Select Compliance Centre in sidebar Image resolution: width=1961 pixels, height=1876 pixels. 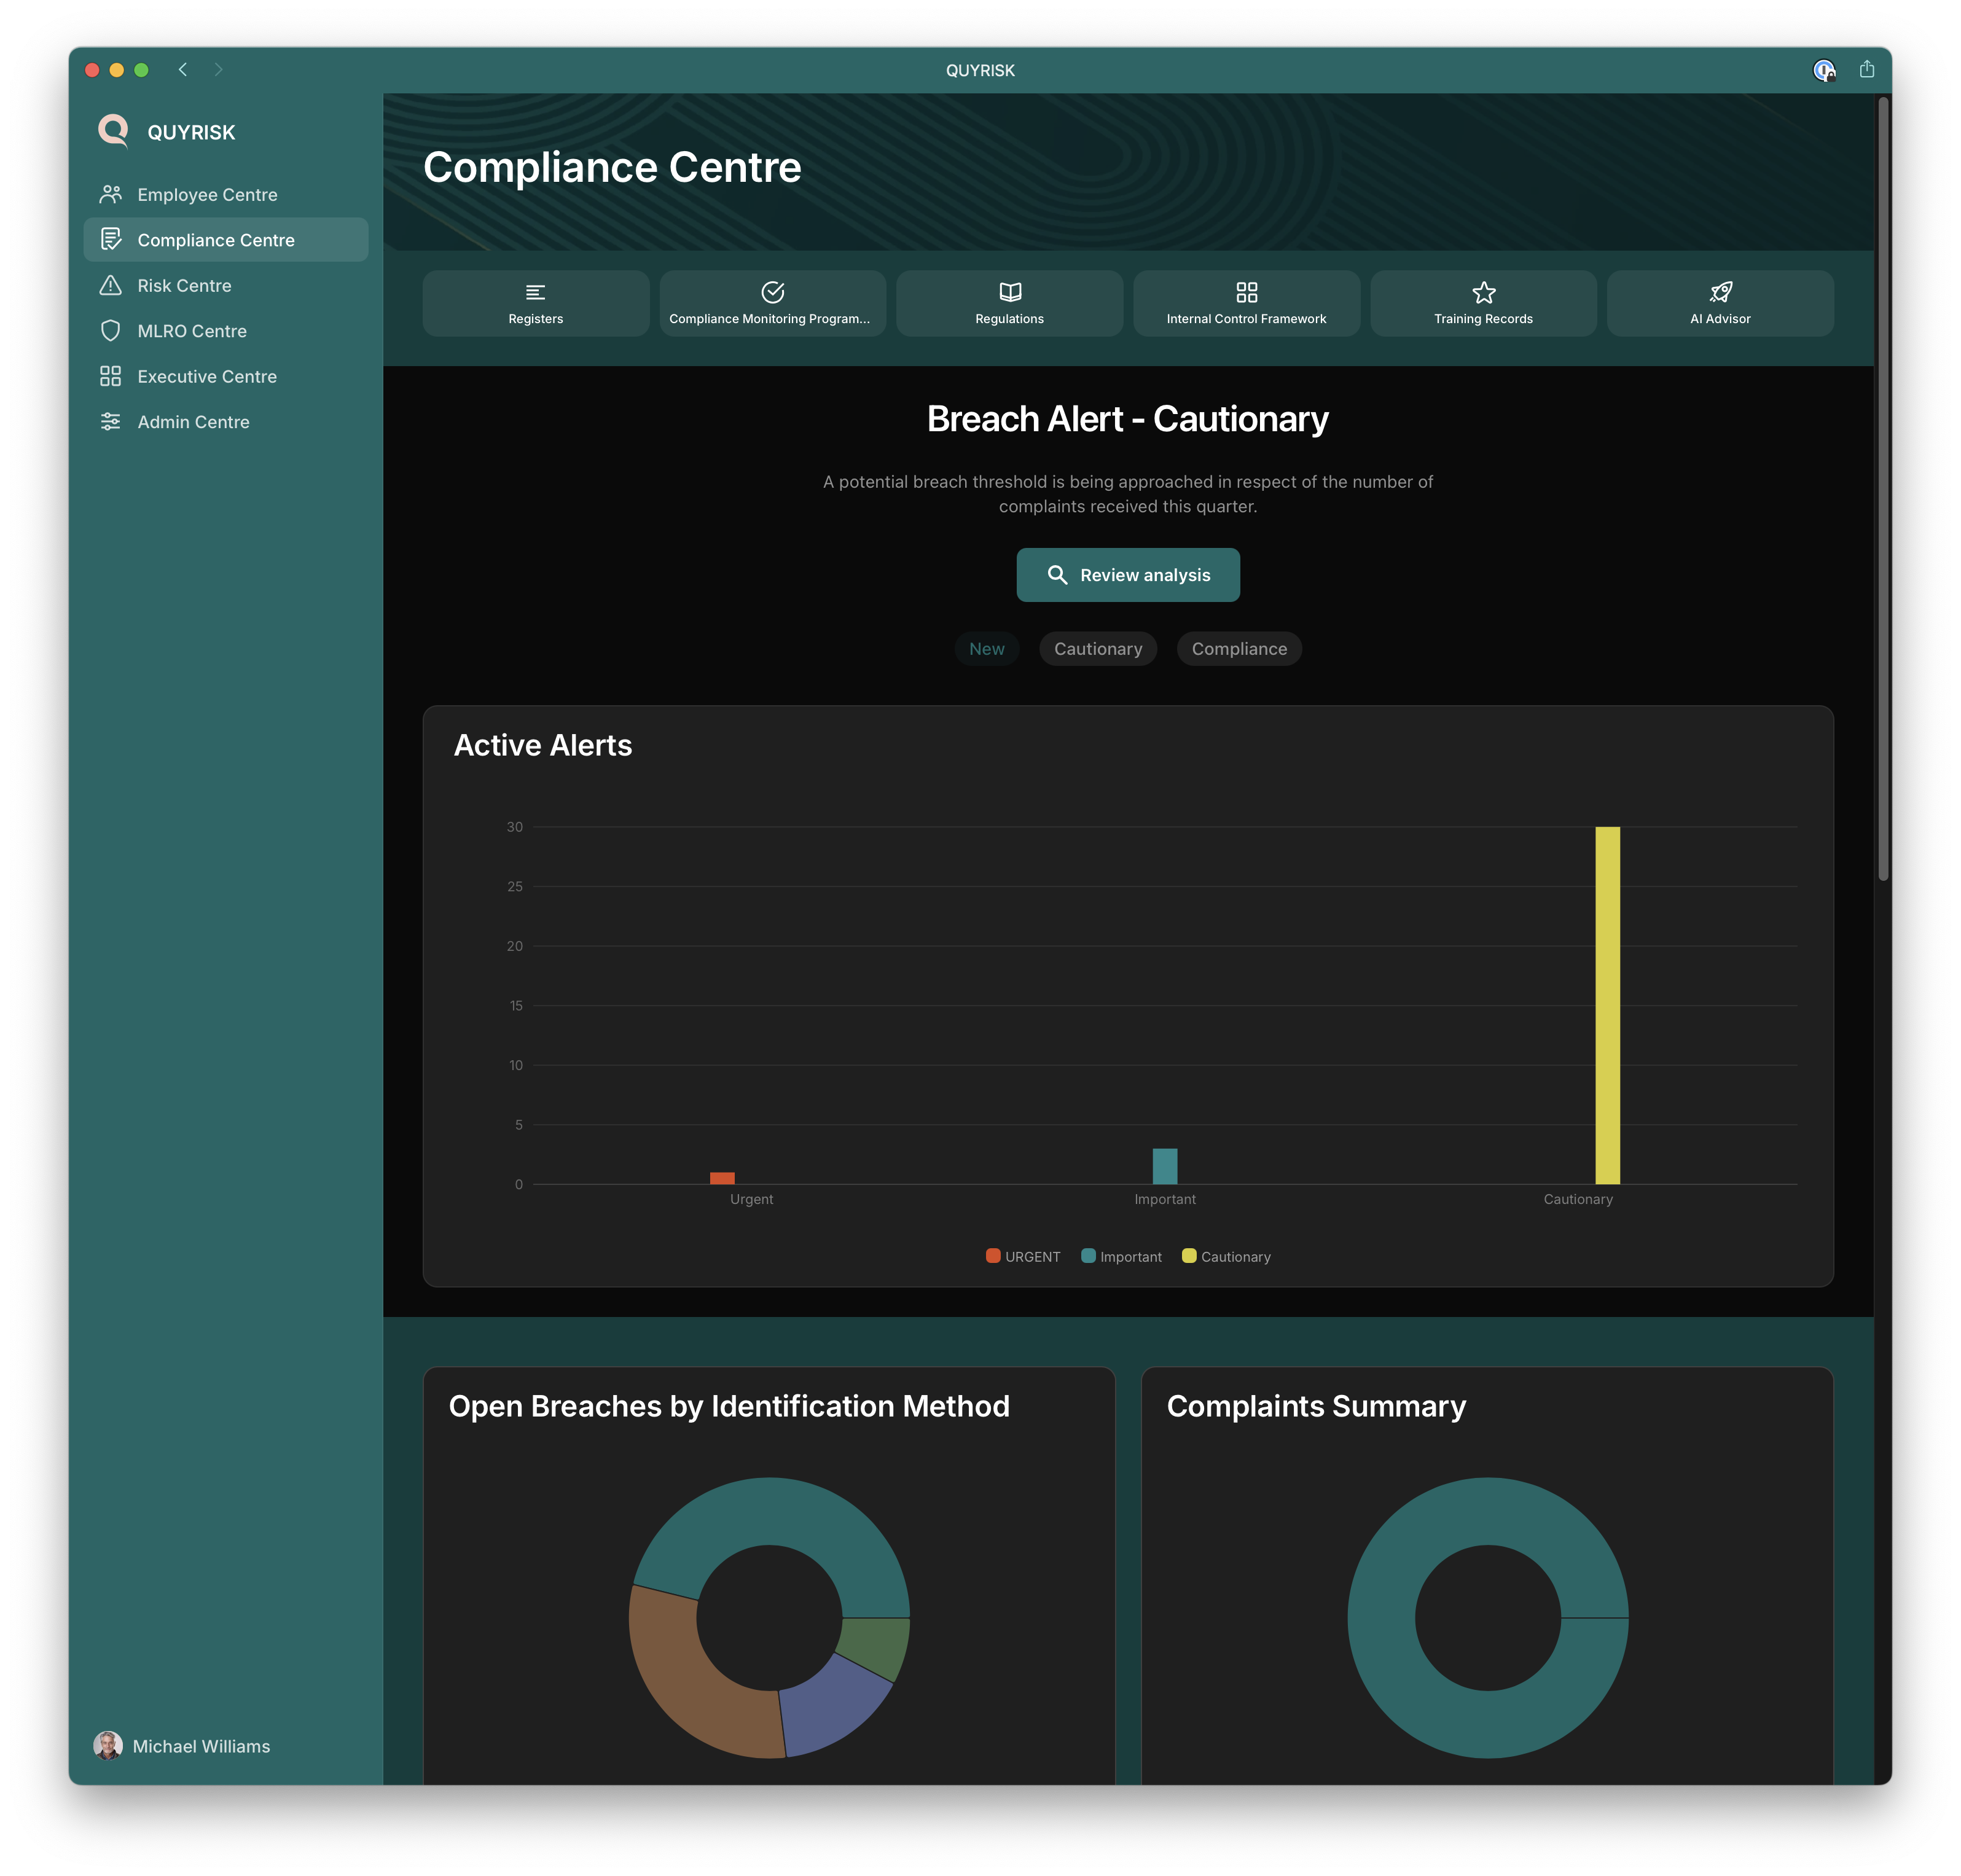point(226,239)
